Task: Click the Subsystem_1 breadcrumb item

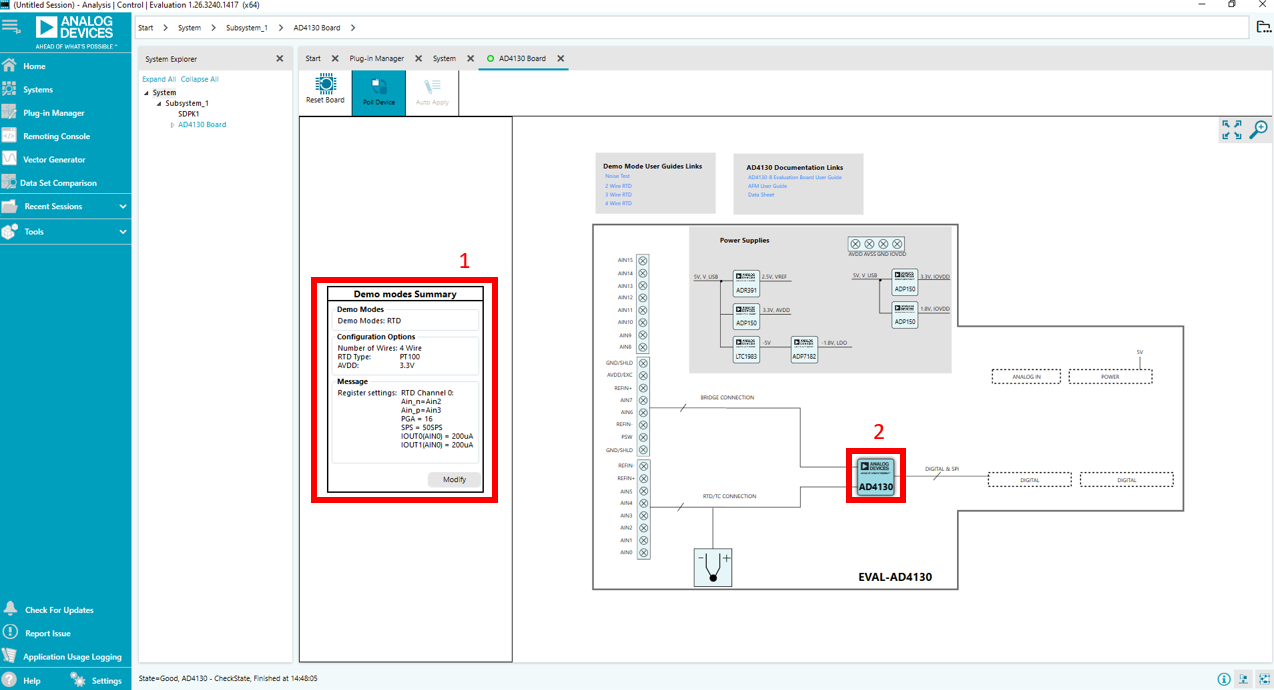Action: (x=247, y=28)
